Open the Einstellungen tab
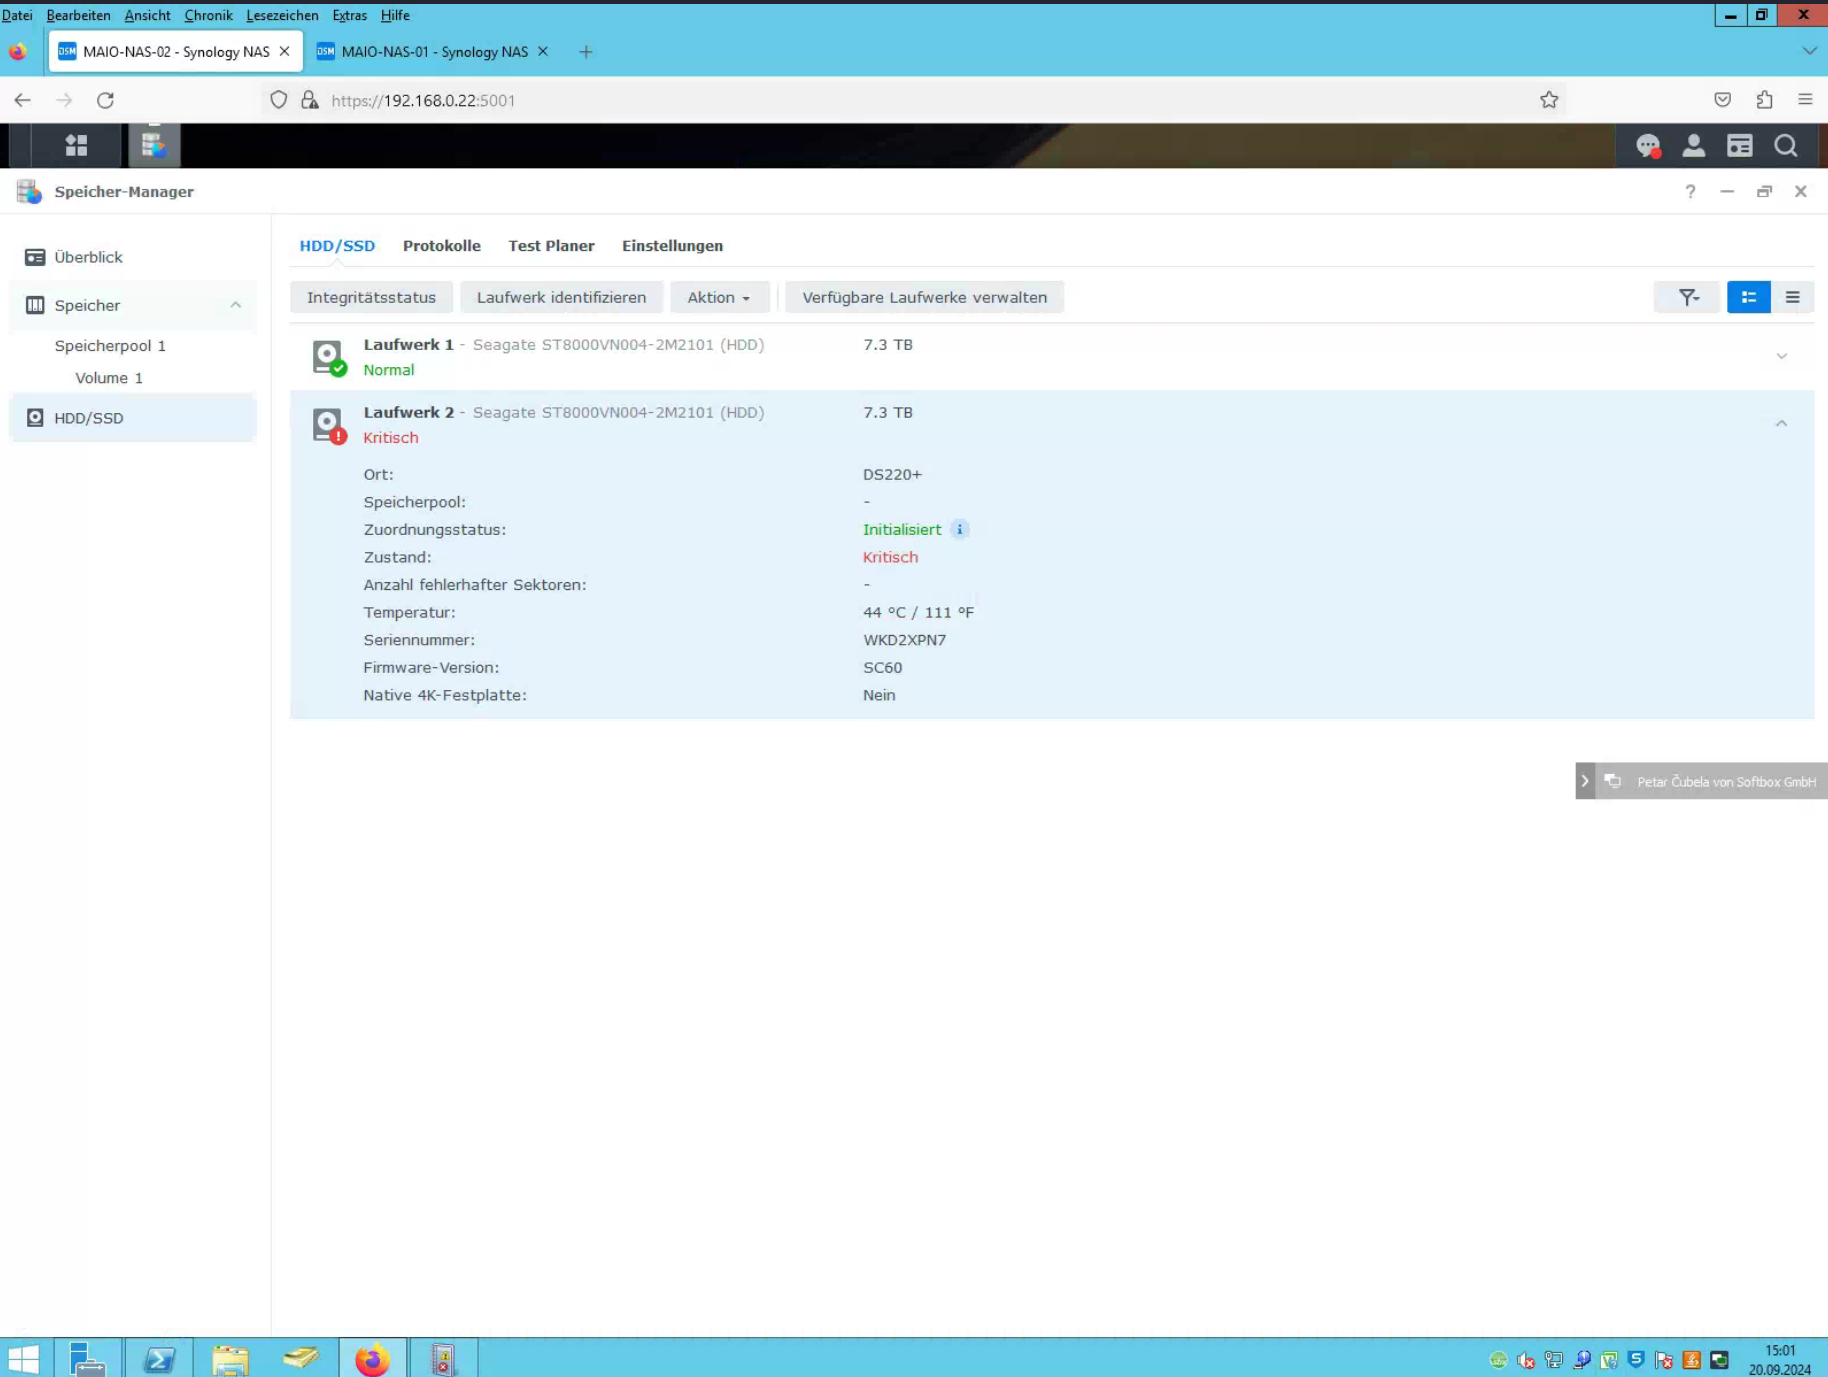 [672, 246]
